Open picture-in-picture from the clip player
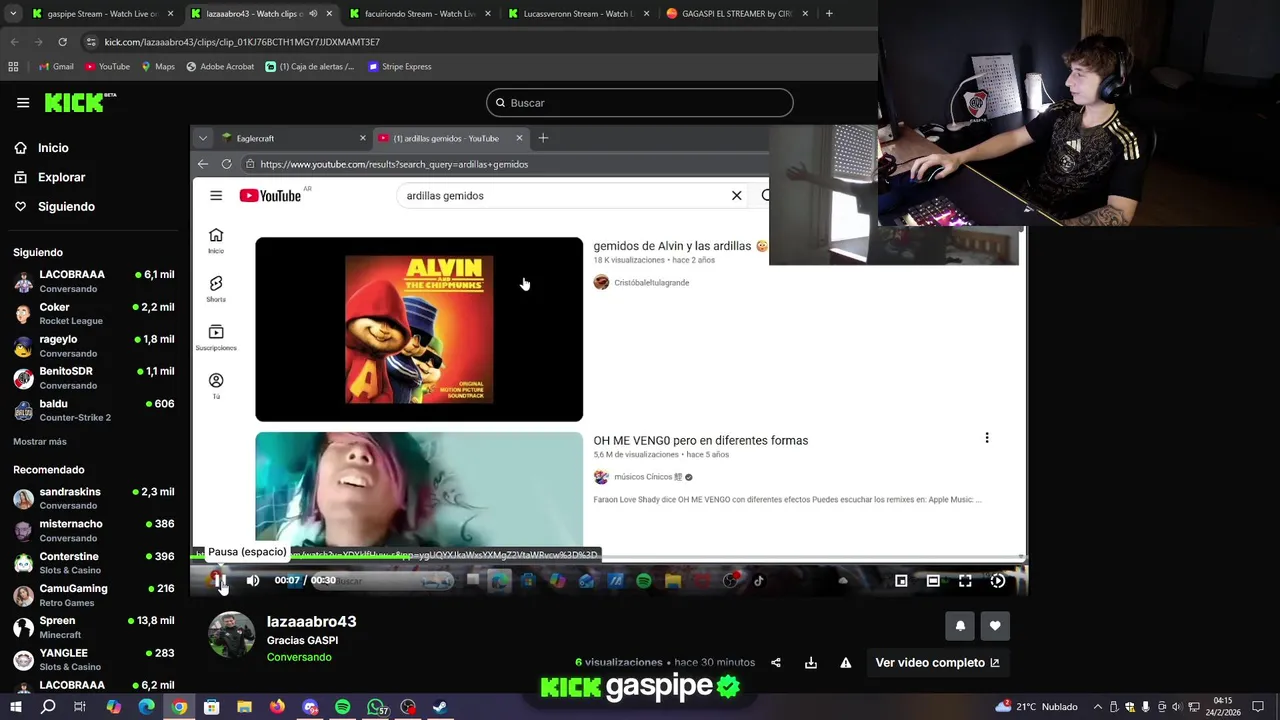 [901, 580]
